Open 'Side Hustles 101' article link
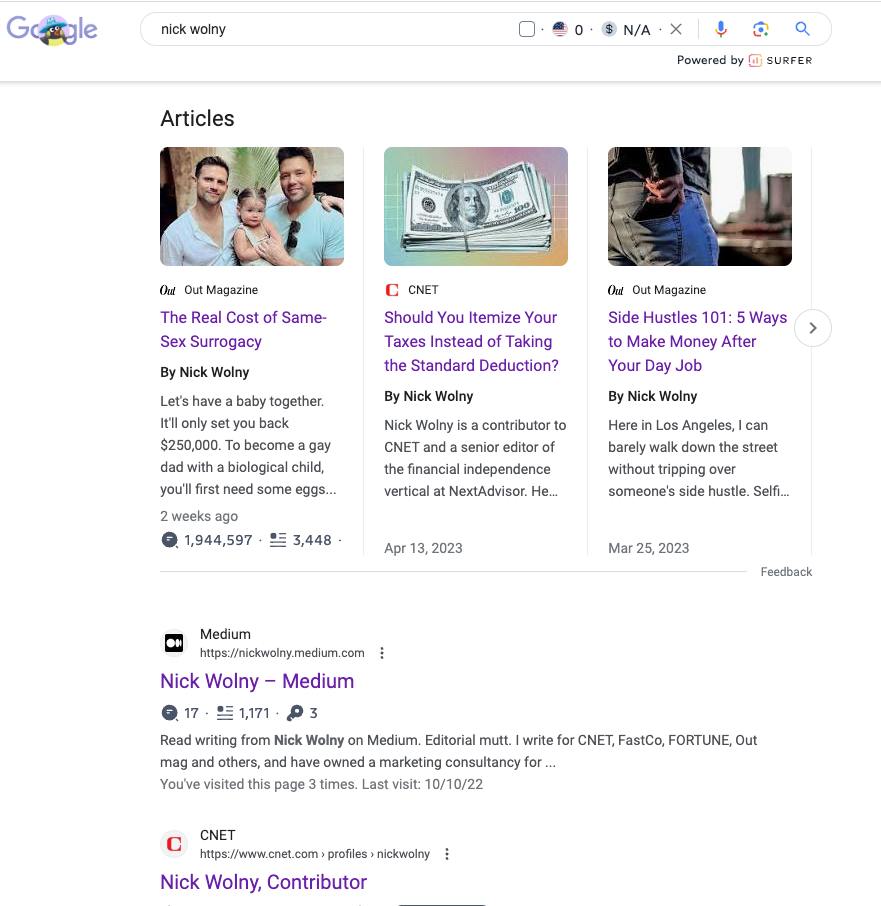Image resolution: width=881 pixels, height=906 pixels. tap(697, 341)
